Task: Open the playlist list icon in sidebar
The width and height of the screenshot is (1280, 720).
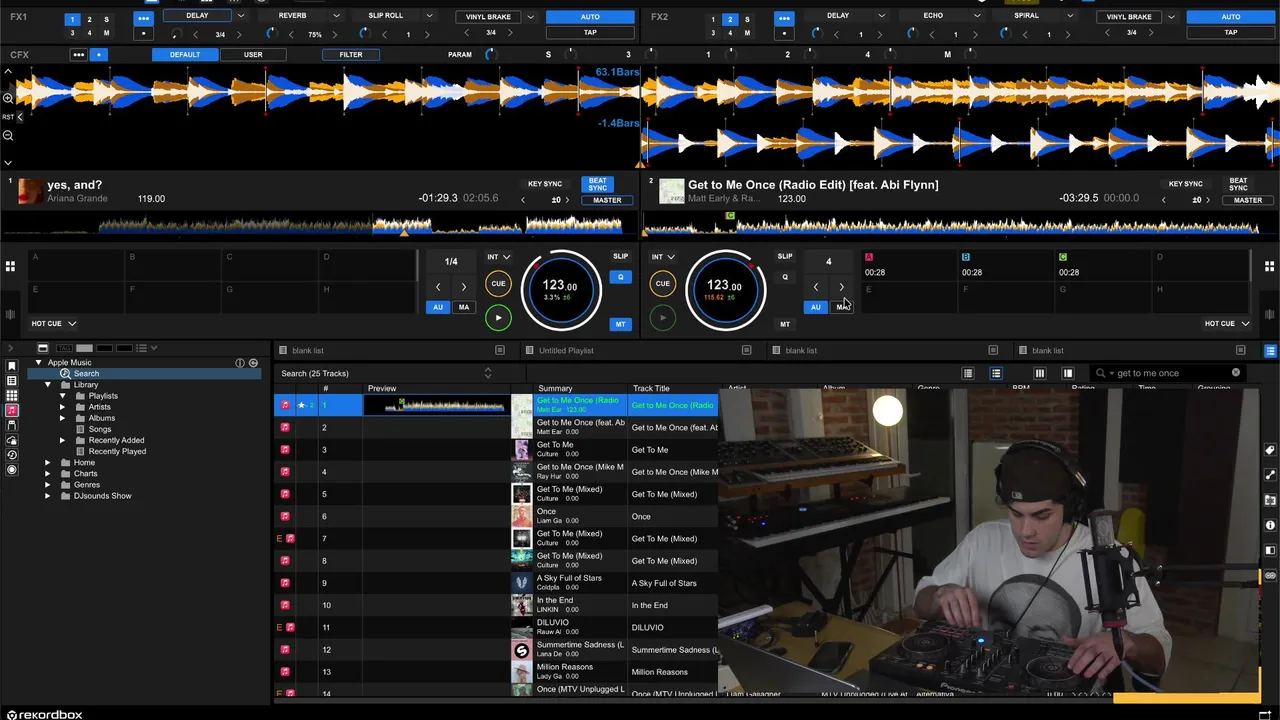Action: pyautogui.click(x=12, y=381)
